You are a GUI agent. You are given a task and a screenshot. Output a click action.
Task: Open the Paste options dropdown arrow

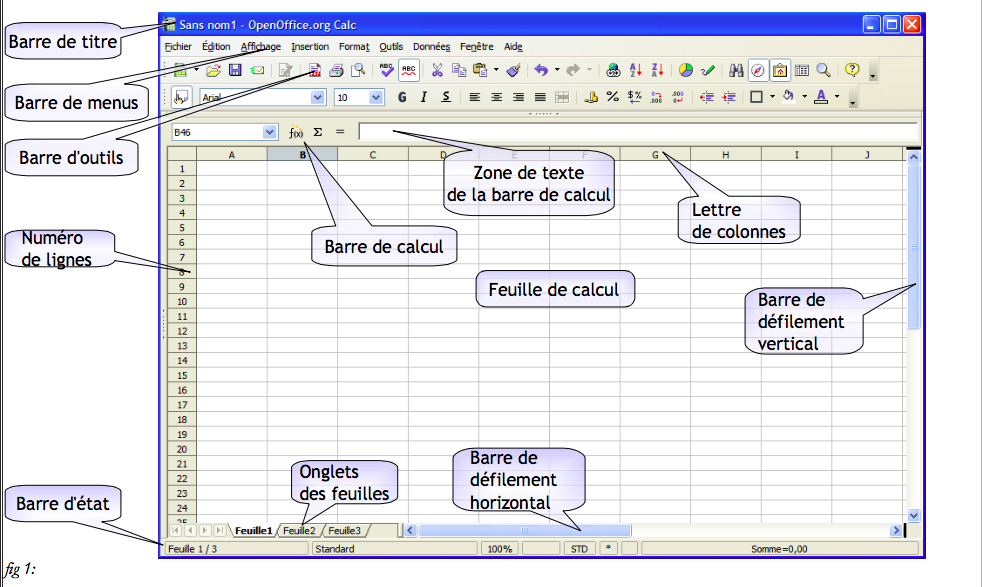point(496,70)
